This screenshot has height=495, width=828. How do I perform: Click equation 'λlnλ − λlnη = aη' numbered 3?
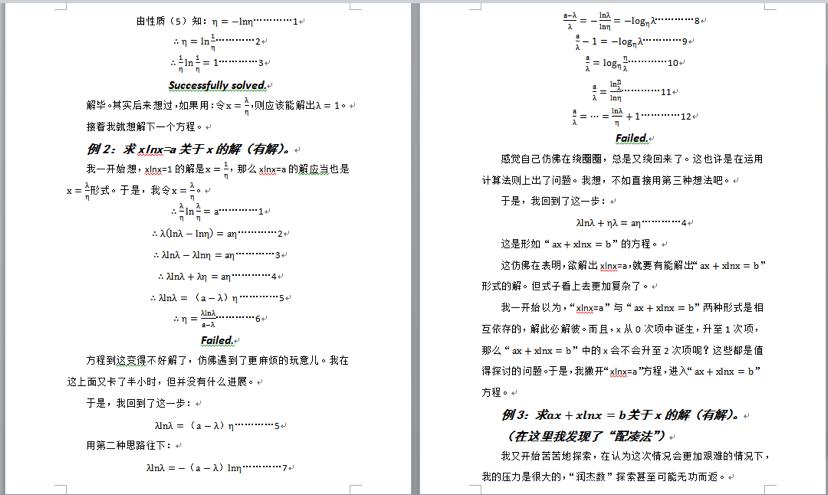217,255
